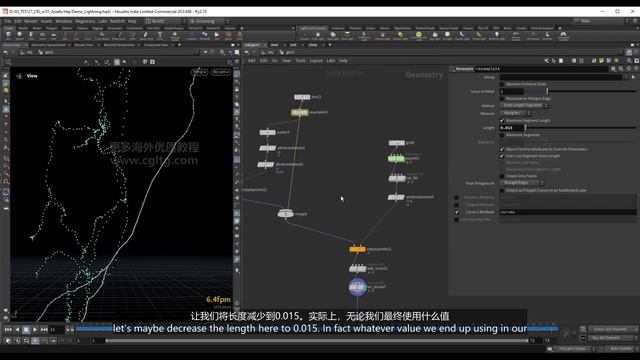Toggle Resample by Polygon Edge checkbox

(x=502, y=98)
